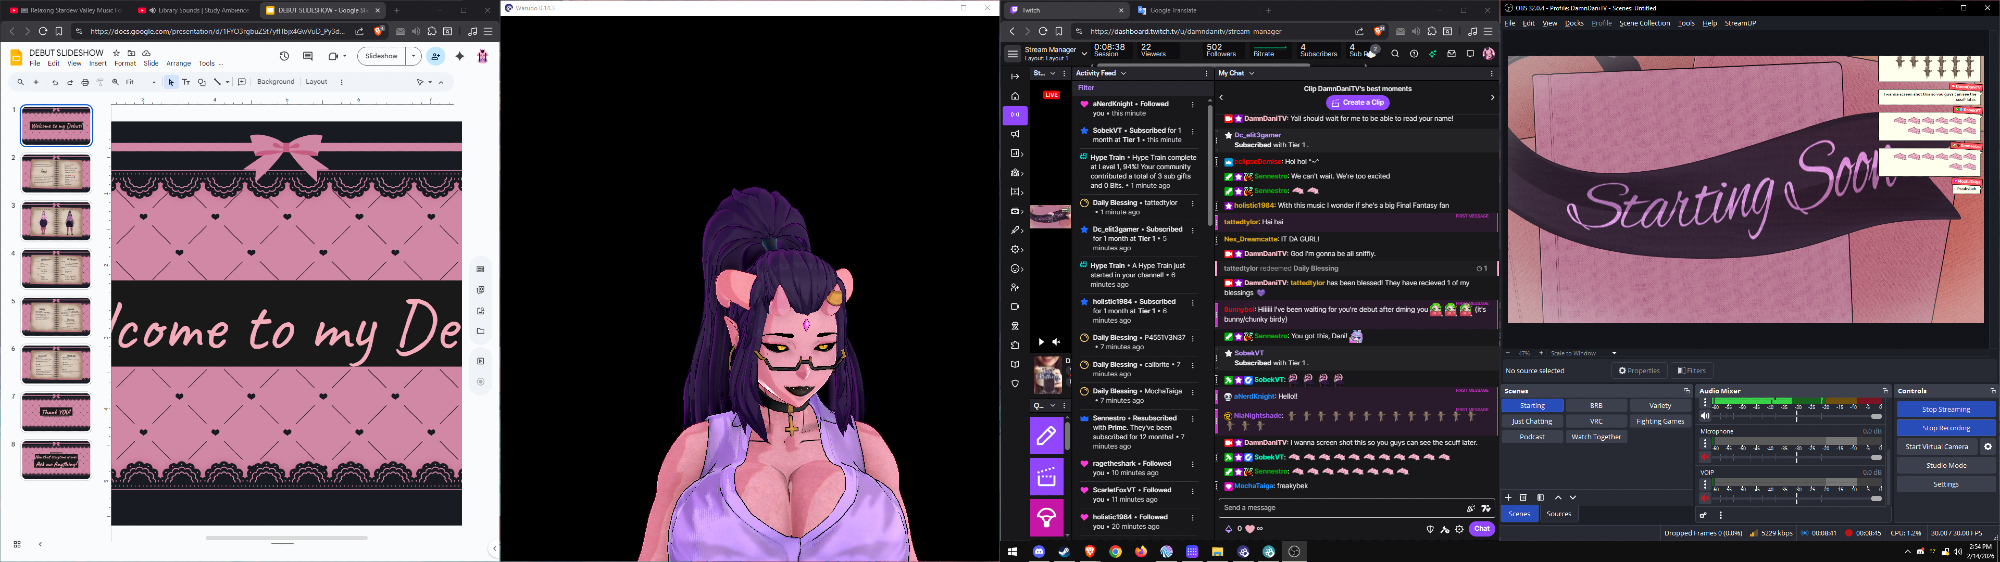Unmute the VOIP audio source

coord(1705,498)
